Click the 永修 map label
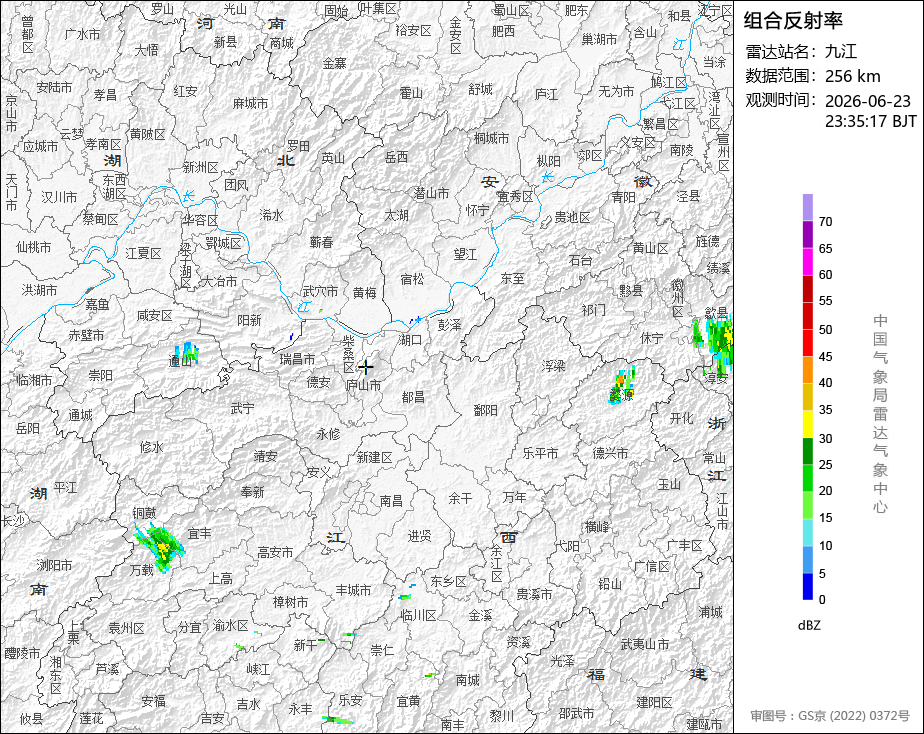 click(x=328, y=434)
